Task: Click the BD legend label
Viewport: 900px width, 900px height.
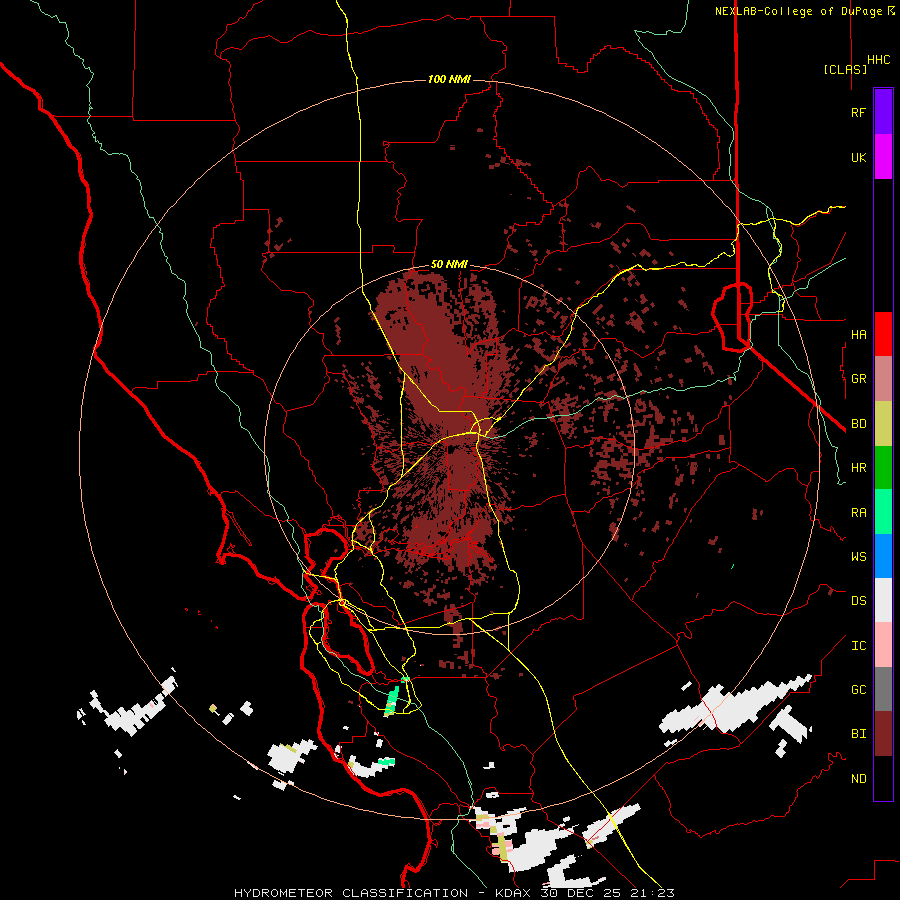Action: click(x=858, y=424)
